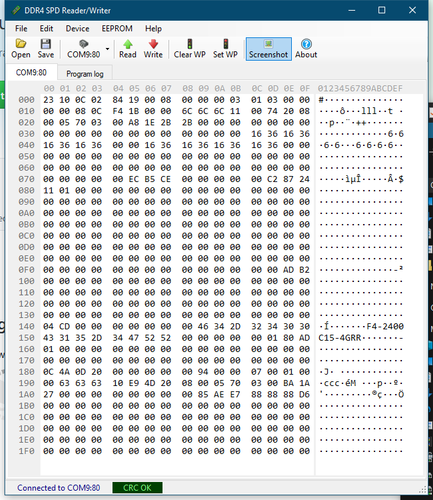Select byte D6 at end of row 1A0
Viewport: 433px width, 500px height.
click(304, 394)
